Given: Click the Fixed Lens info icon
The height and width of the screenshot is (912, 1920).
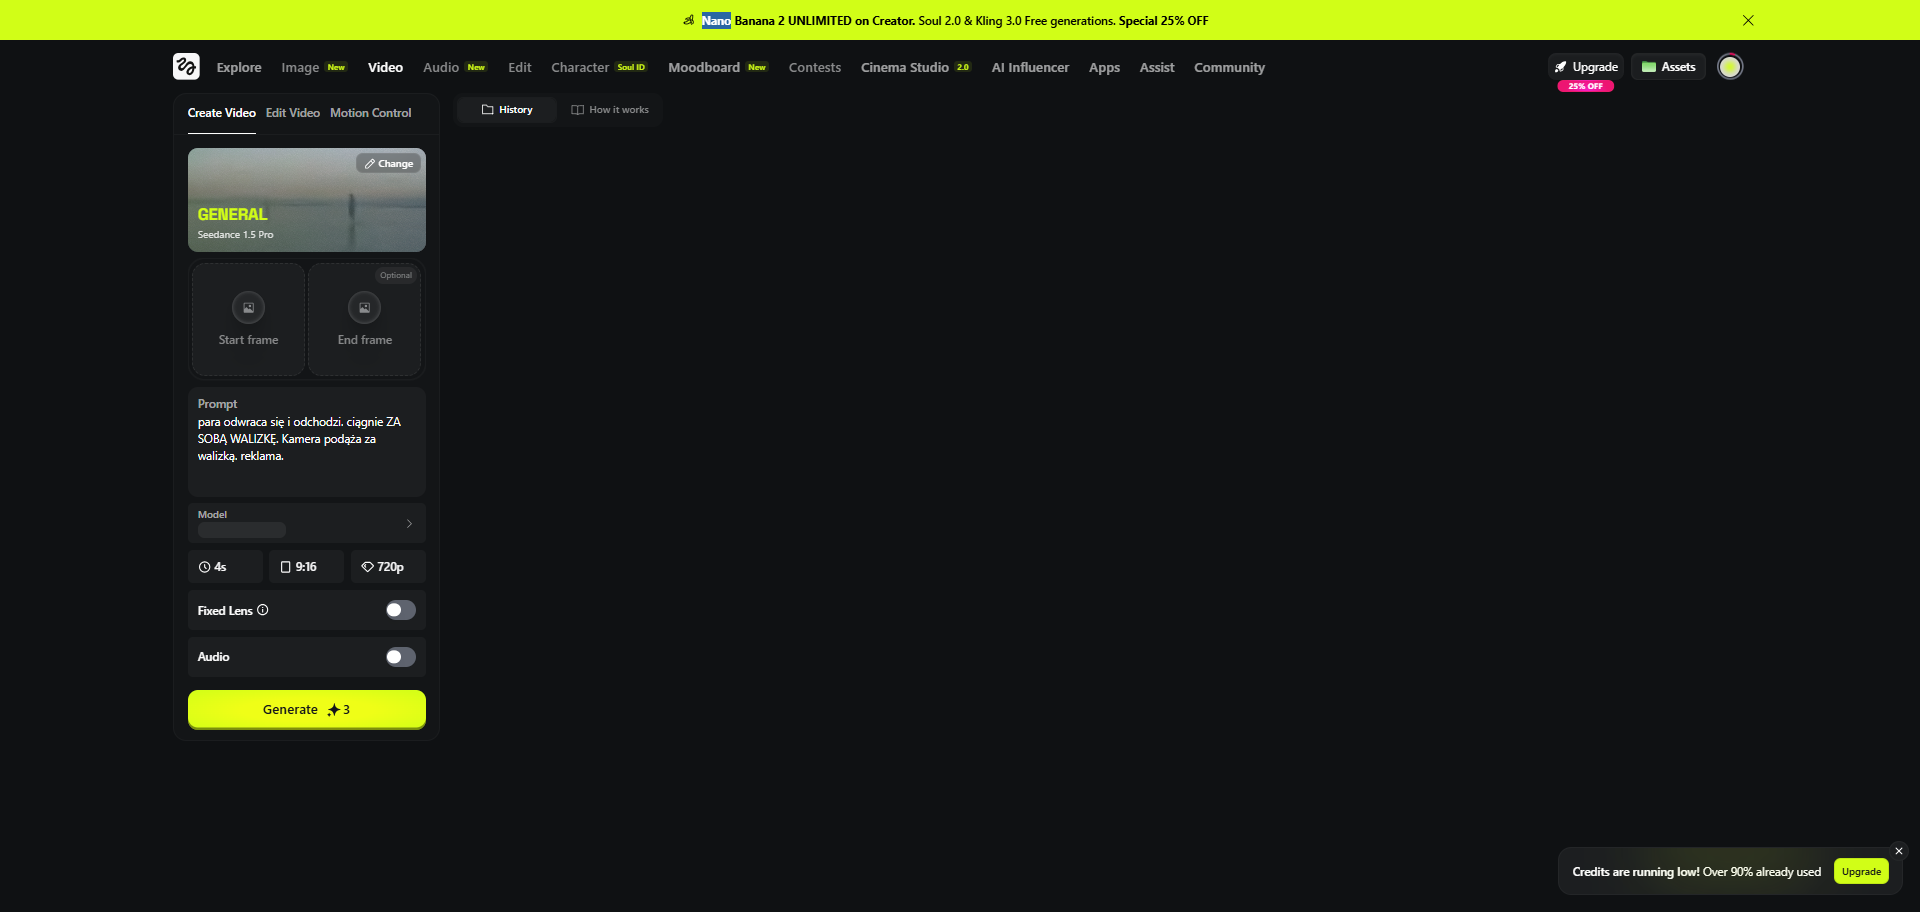Looking at the screenshot, I should (263, 610).
